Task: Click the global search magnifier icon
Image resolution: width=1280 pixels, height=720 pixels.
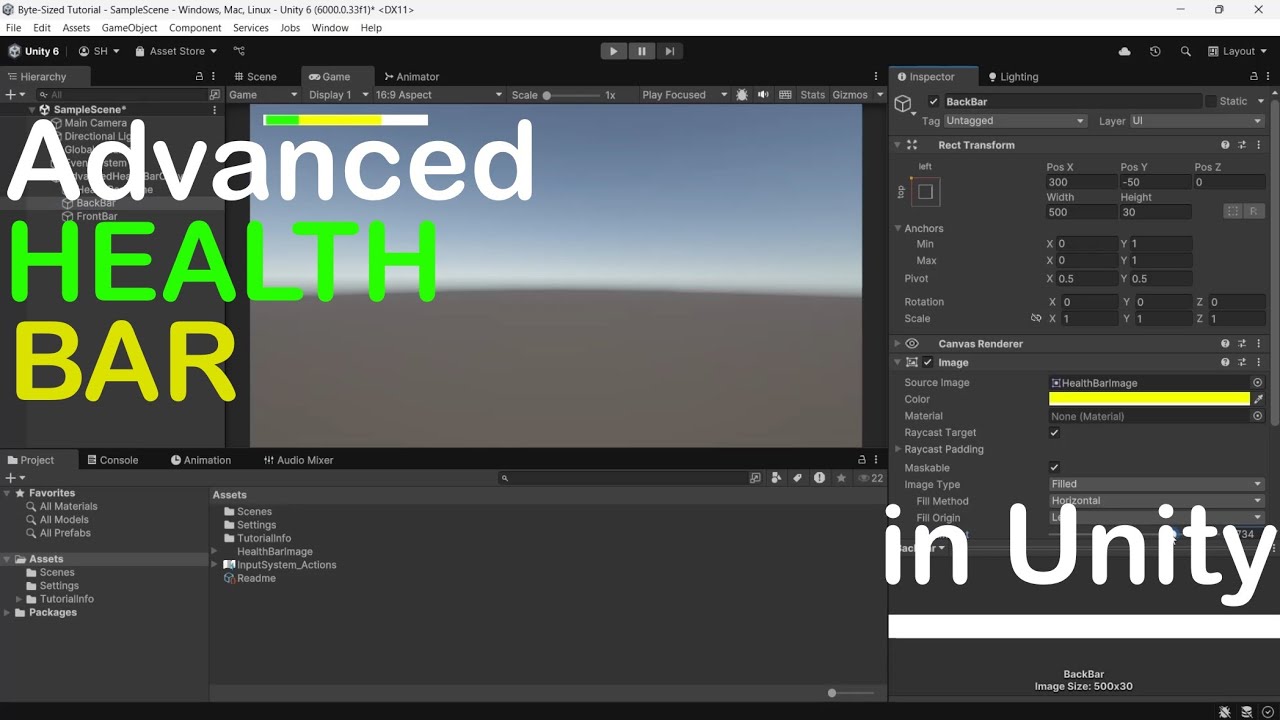Action: [1186, 51]
